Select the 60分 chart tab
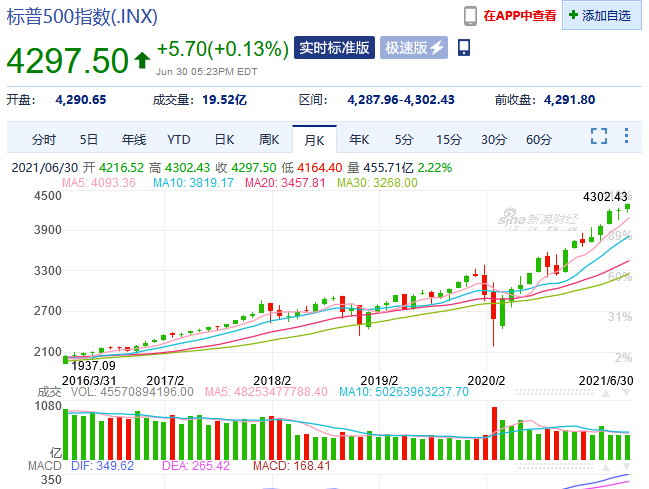The width and height of the screenshot is (649, 489). pyautogui.click(x=538, y=140)
